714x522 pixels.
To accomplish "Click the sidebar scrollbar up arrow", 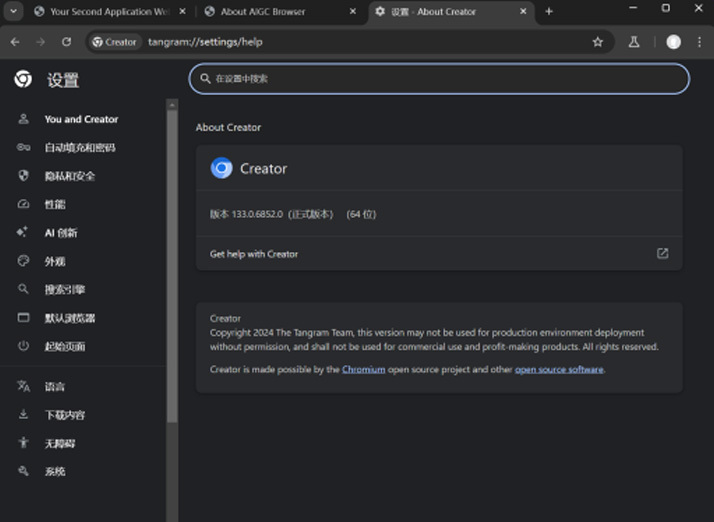I will click(172, 105).
